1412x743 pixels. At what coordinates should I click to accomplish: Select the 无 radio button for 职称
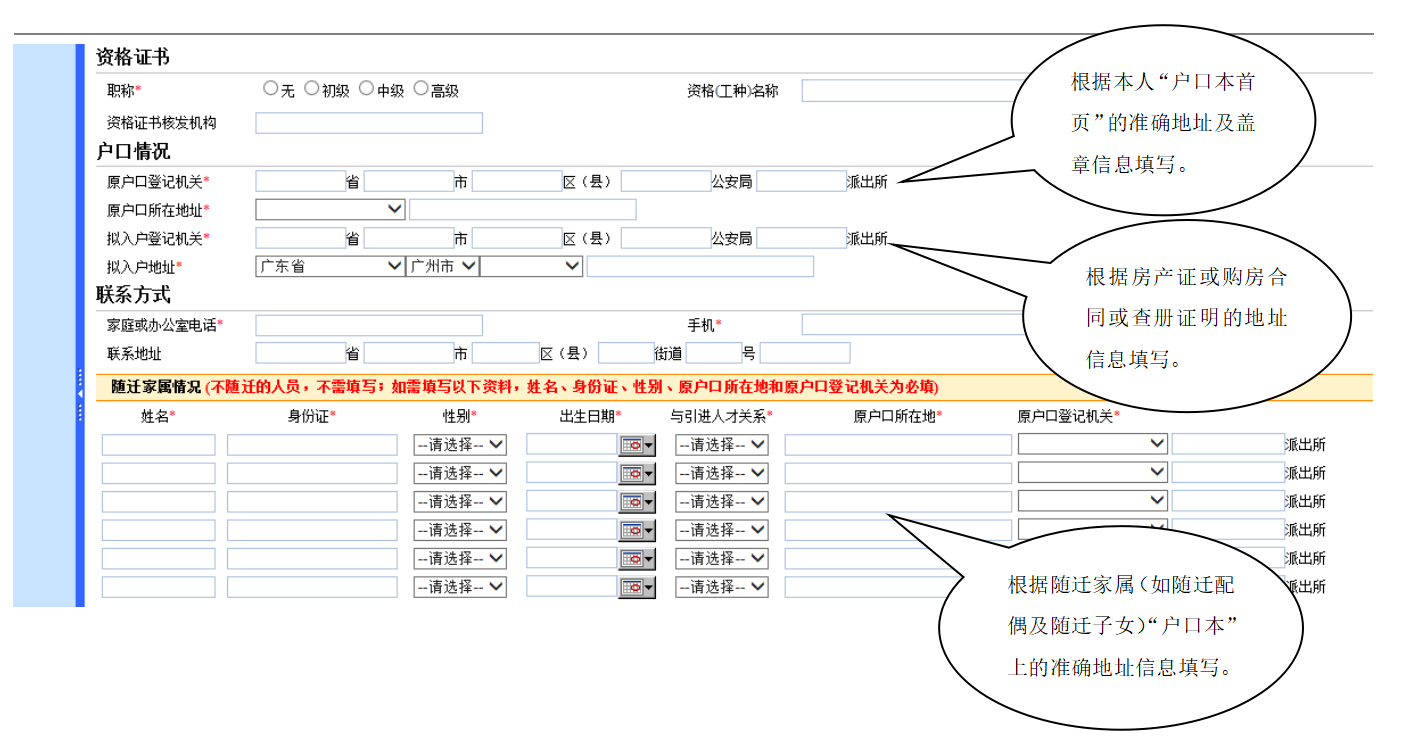(x=270, y=88)
